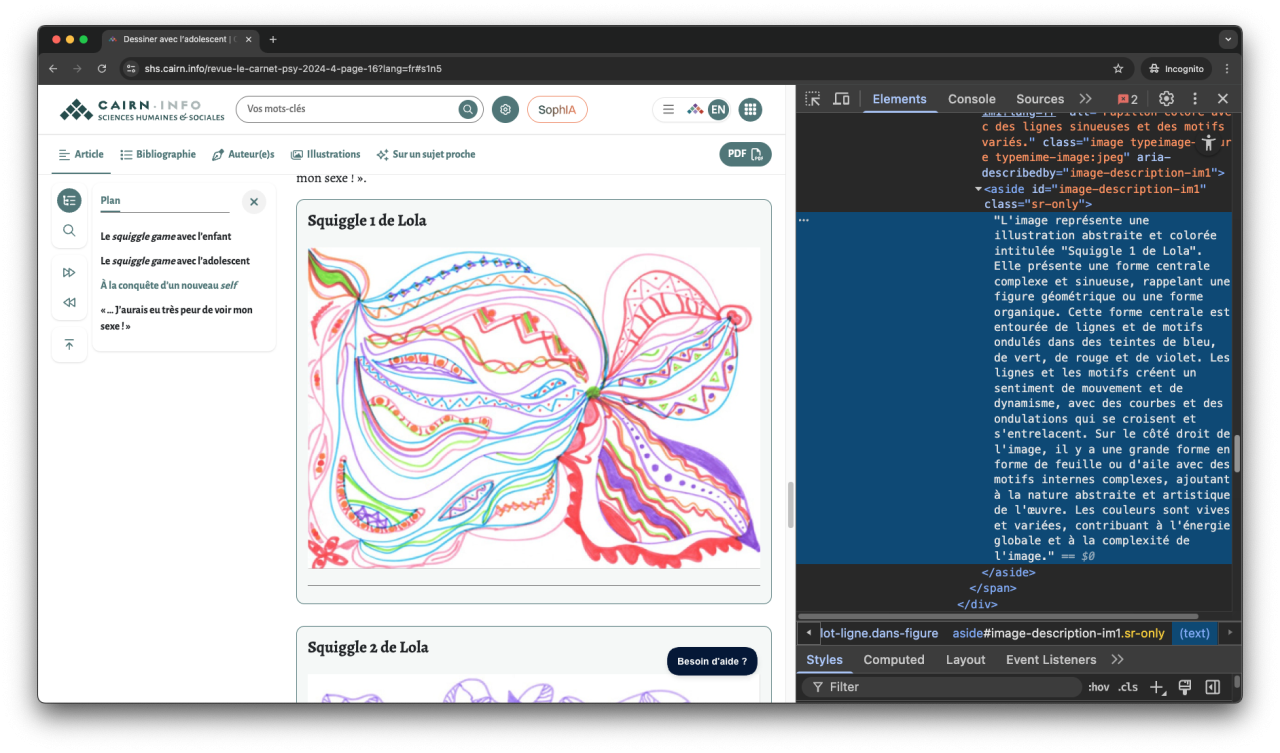
Task: Click the fast-forward next-section icon
Action: point(69,271)
